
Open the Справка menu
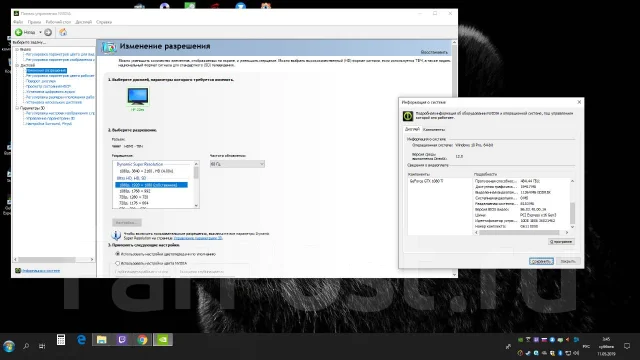(104, 22)
